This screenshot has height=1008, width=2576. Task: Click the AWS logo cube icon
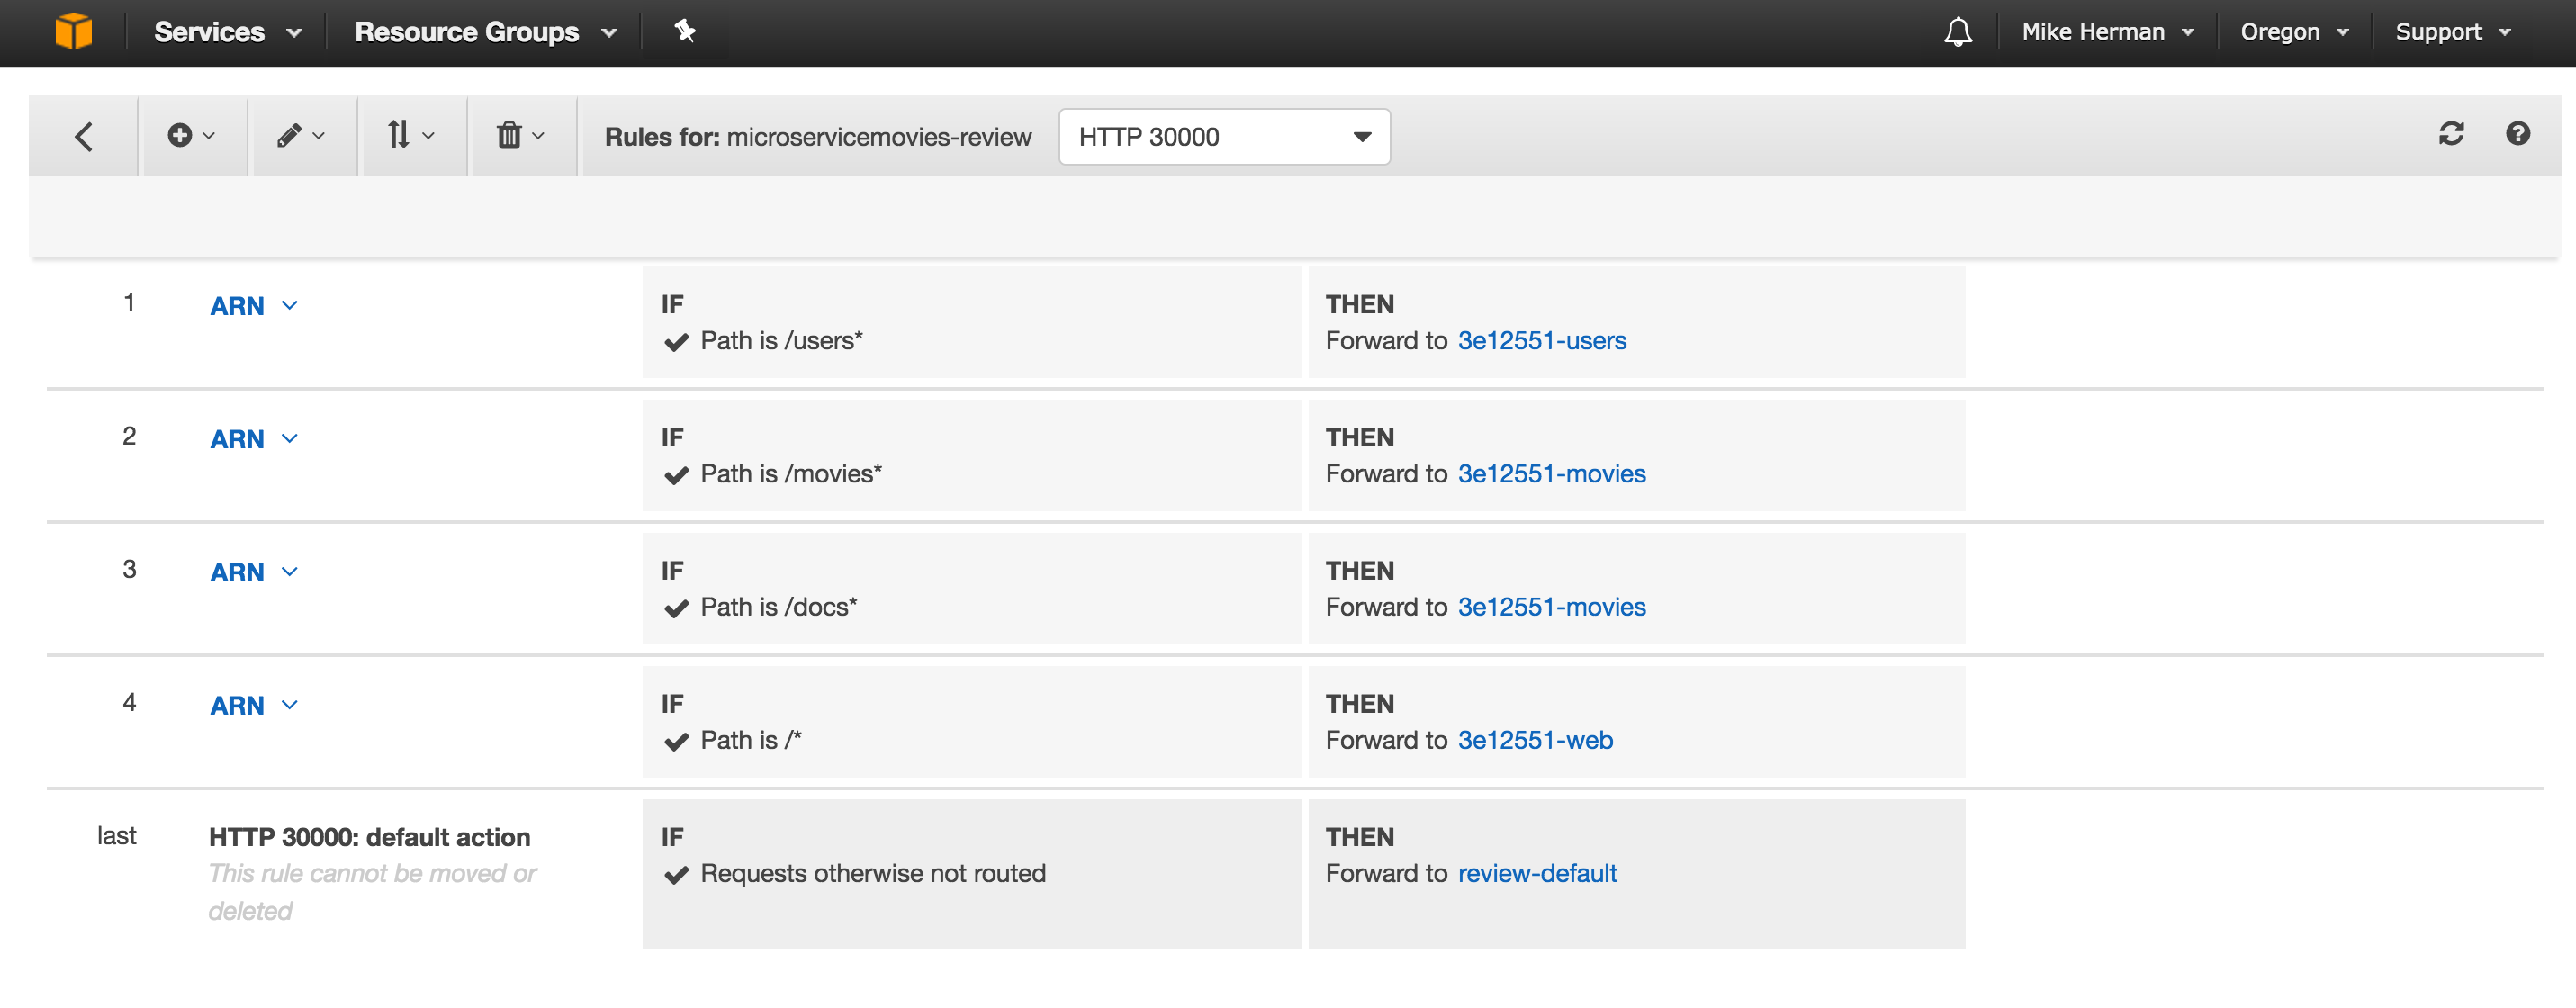75,31
